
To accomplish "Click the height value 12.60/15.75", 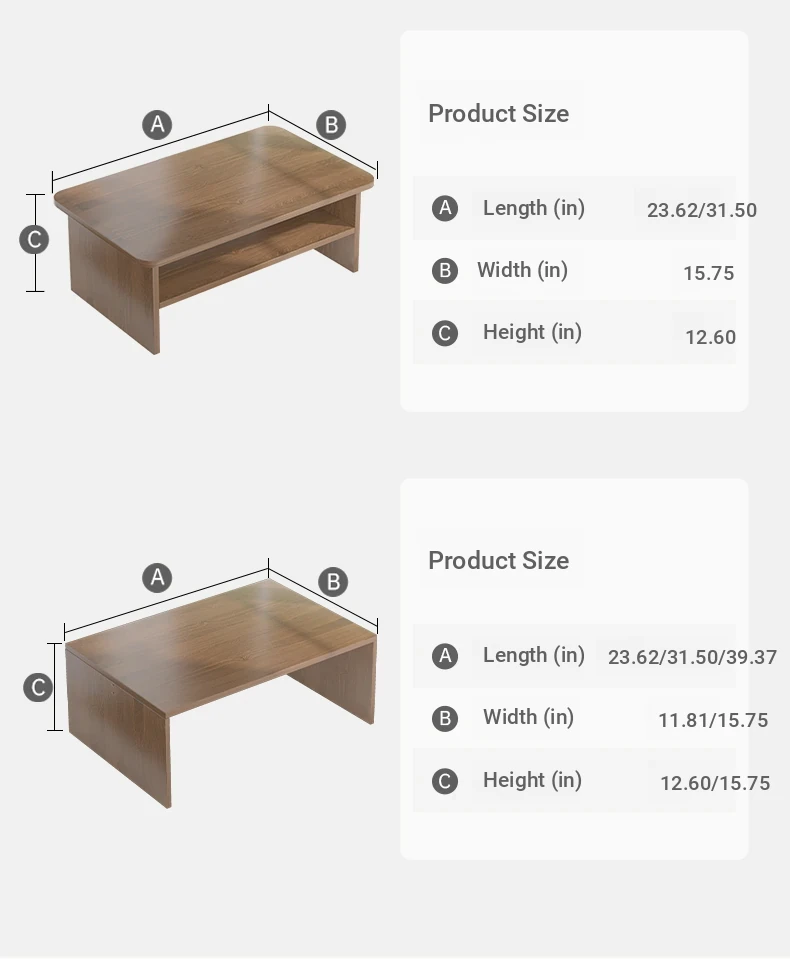I will 715,783.
